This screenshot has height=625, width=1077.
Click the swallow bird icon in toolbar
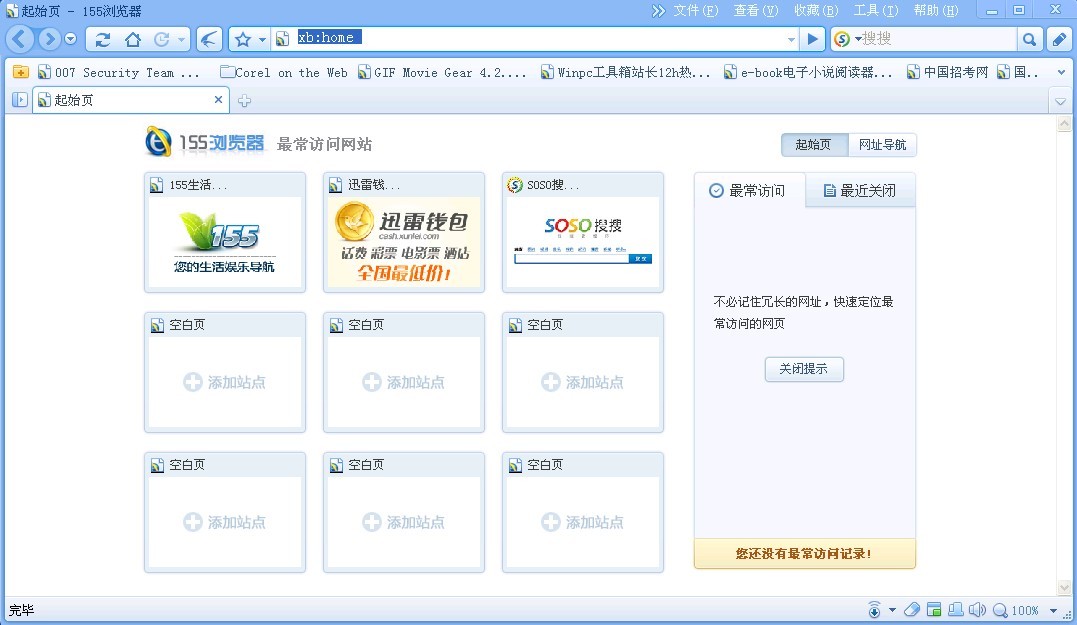(x=209, y=39)
